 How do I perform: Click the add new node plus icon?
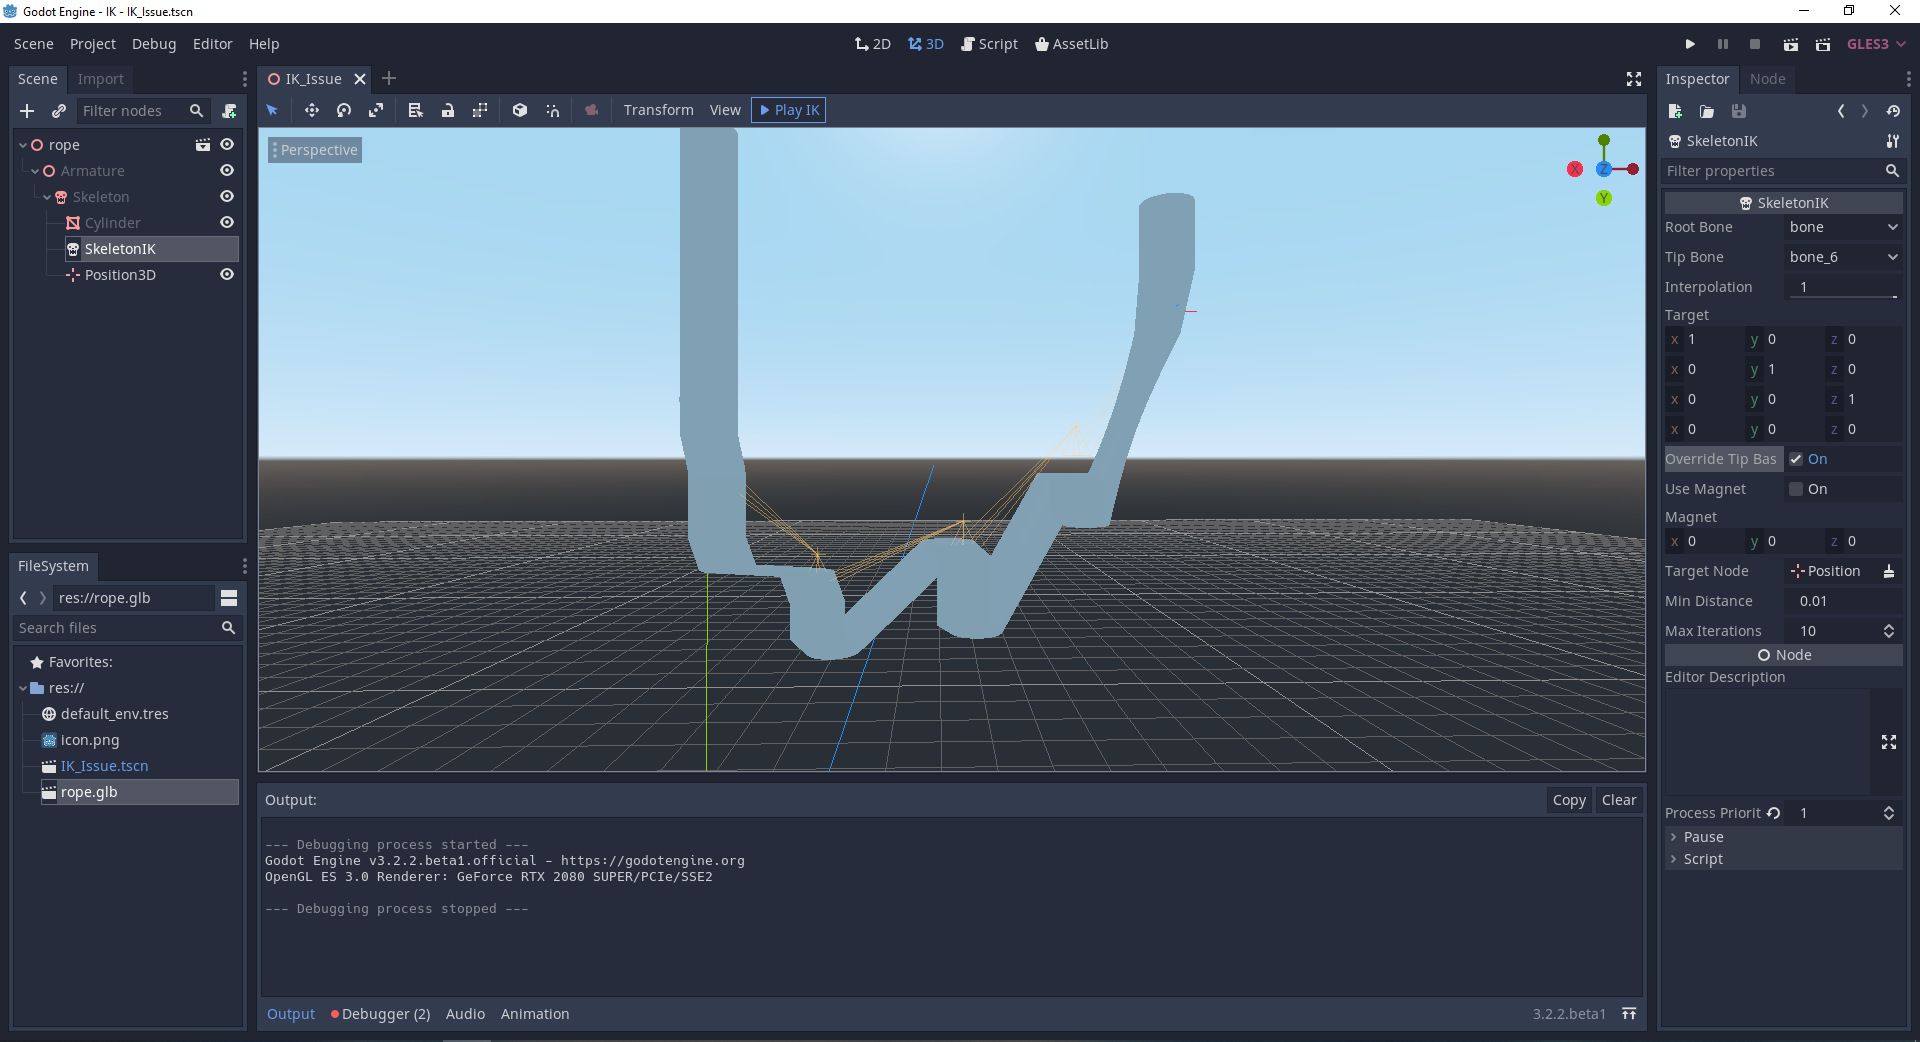point(27,111)
